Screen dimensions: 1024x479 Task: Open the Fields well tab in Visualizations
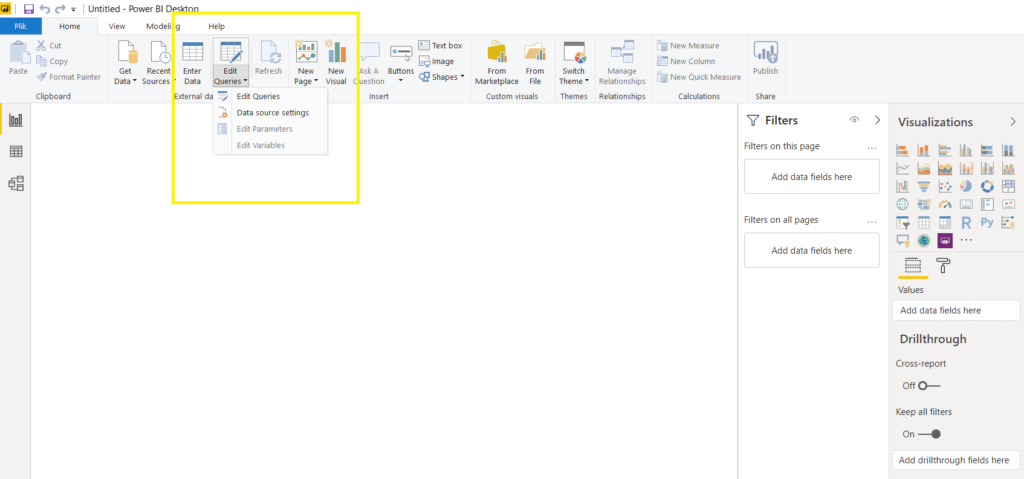click(912, 265)
